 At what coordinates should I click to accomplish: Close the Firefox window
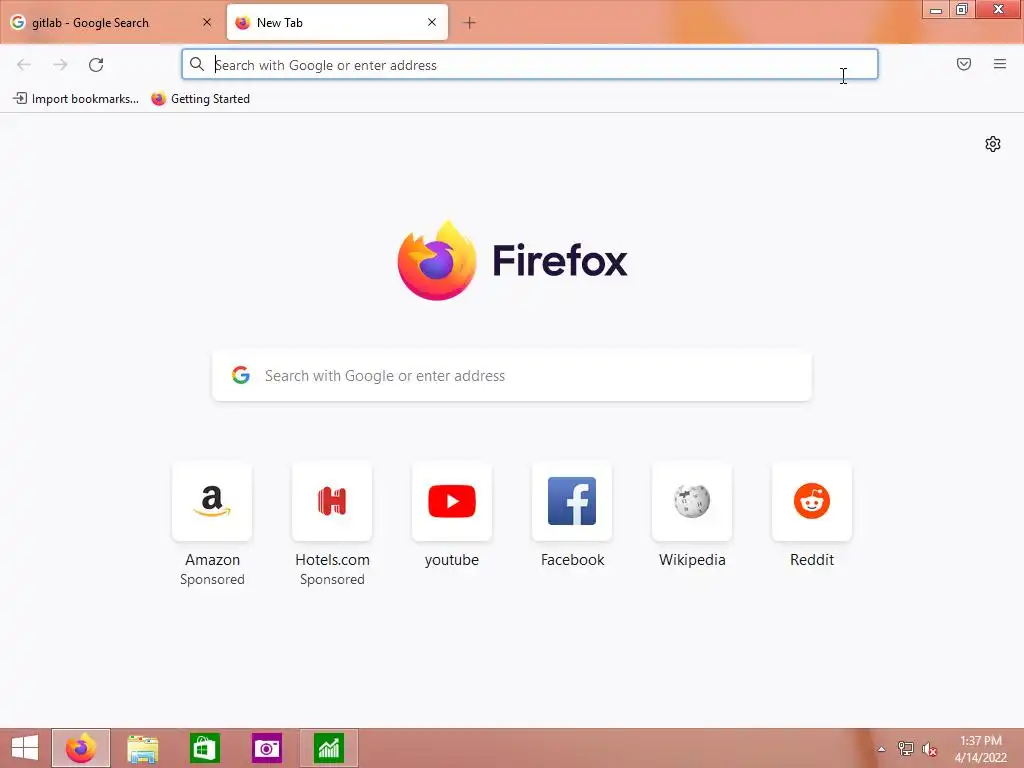point(999,9)
